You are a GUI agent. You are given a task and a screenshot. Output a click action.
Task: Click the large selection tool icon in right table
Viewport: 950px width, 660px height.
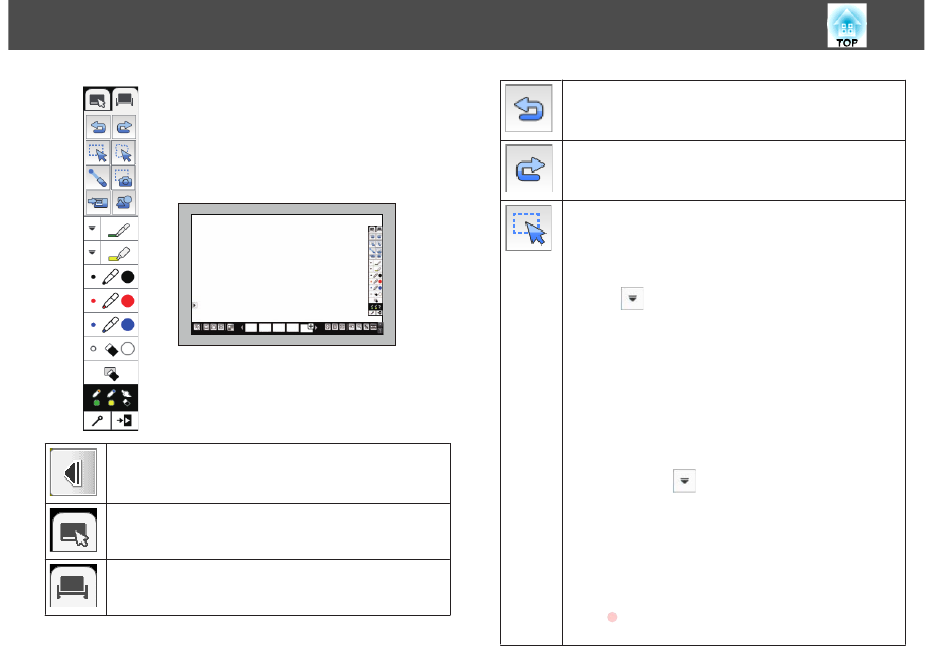529,228
